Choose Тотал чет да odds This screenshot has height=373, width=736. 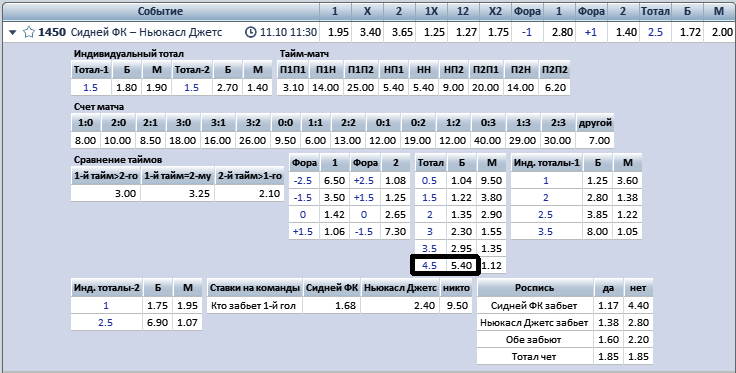point(608,356)
